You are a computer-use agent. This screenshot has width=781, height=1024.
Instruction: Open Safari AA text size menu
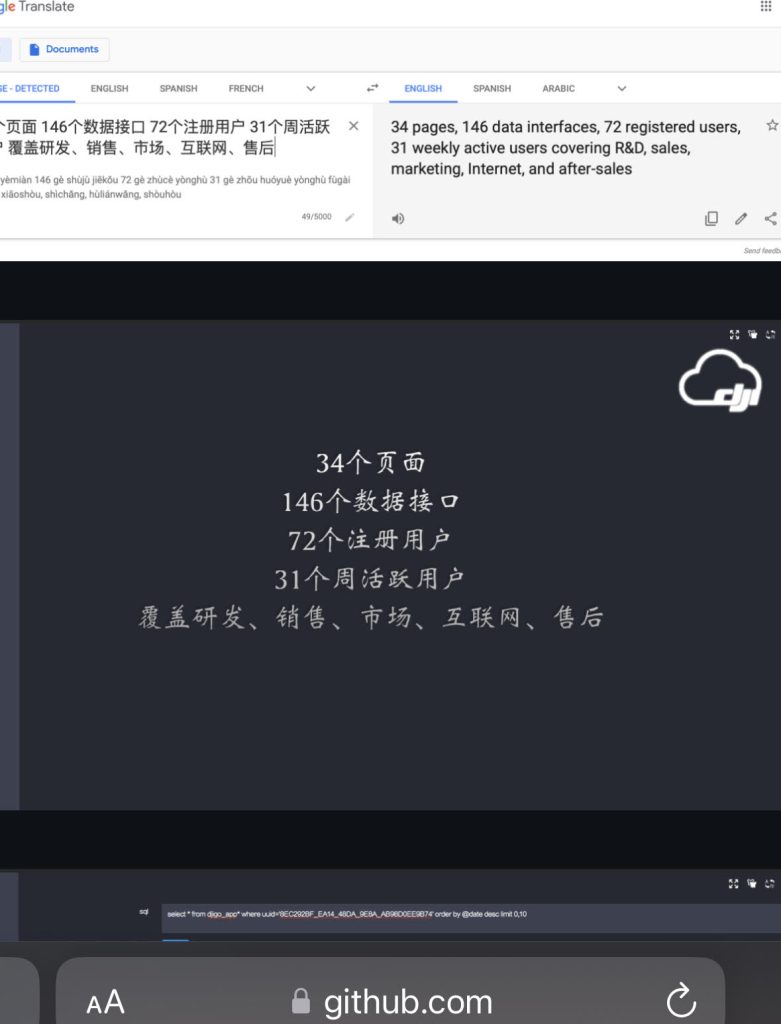point(105,1002)
